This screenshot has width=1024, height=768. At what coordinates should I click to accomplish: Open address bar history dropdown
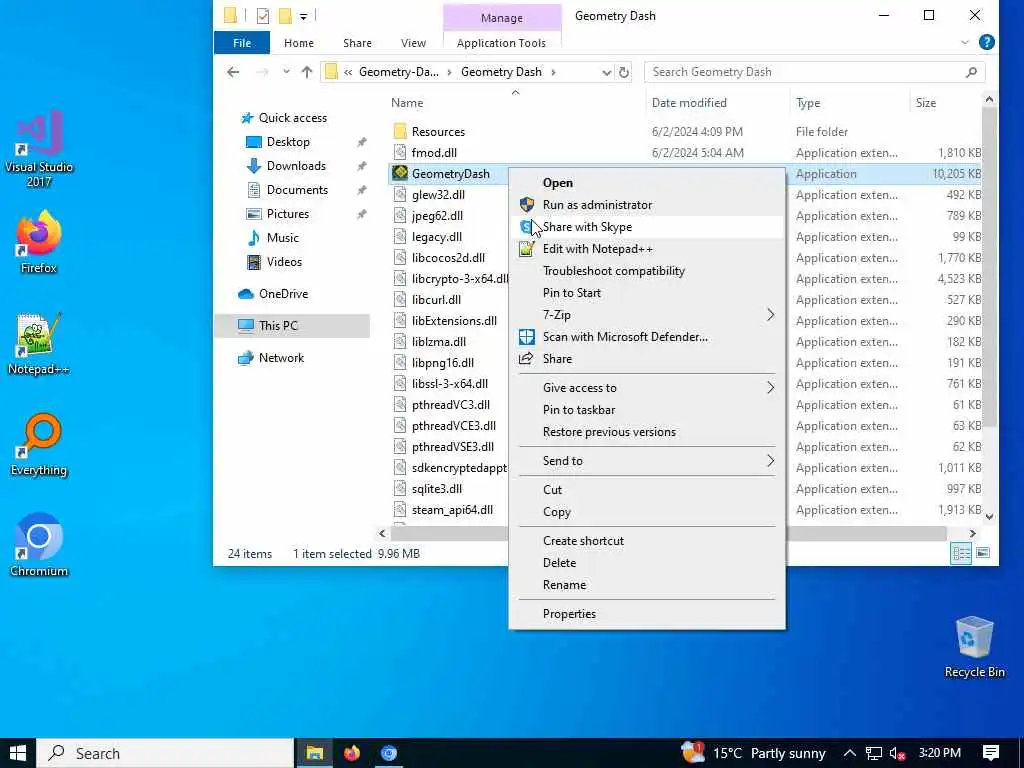point(606,72)
